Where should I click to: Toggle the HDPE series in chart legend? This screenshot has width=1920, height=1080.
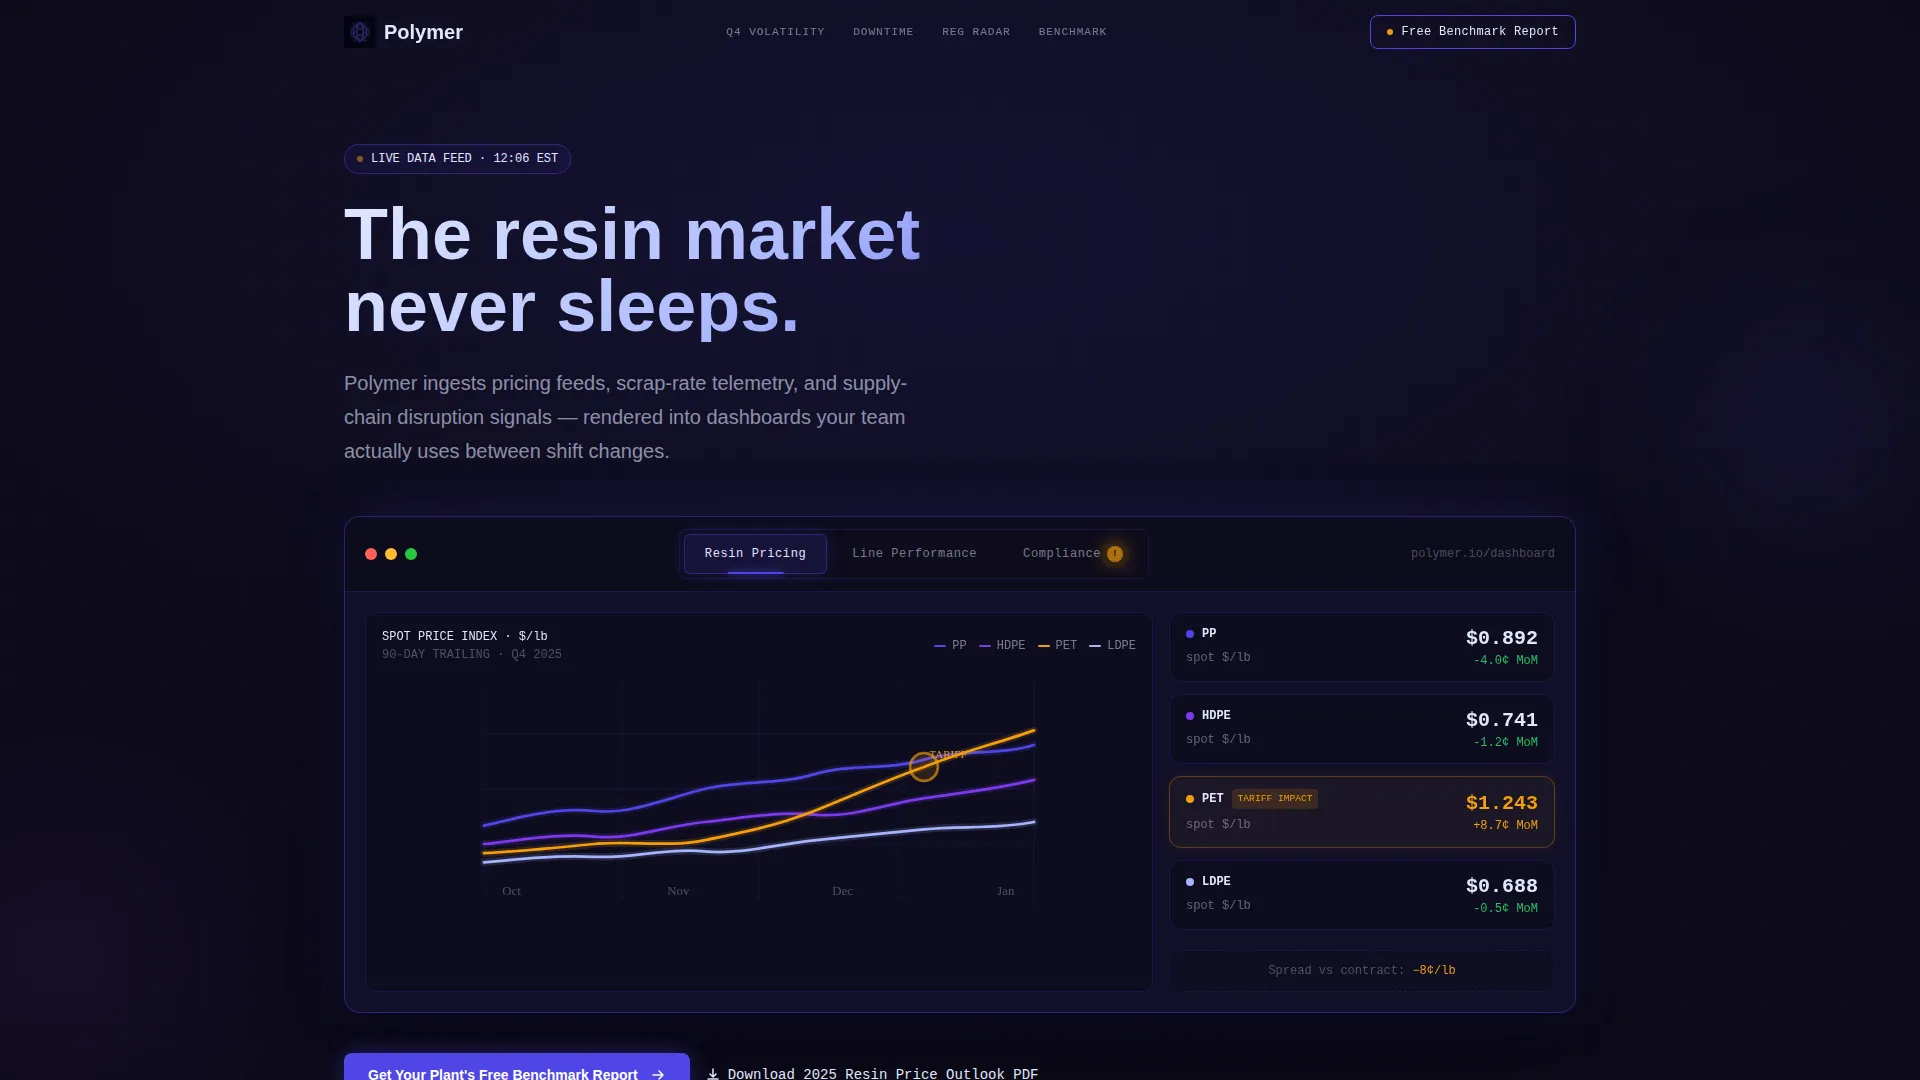click(x=1002, y=646)
